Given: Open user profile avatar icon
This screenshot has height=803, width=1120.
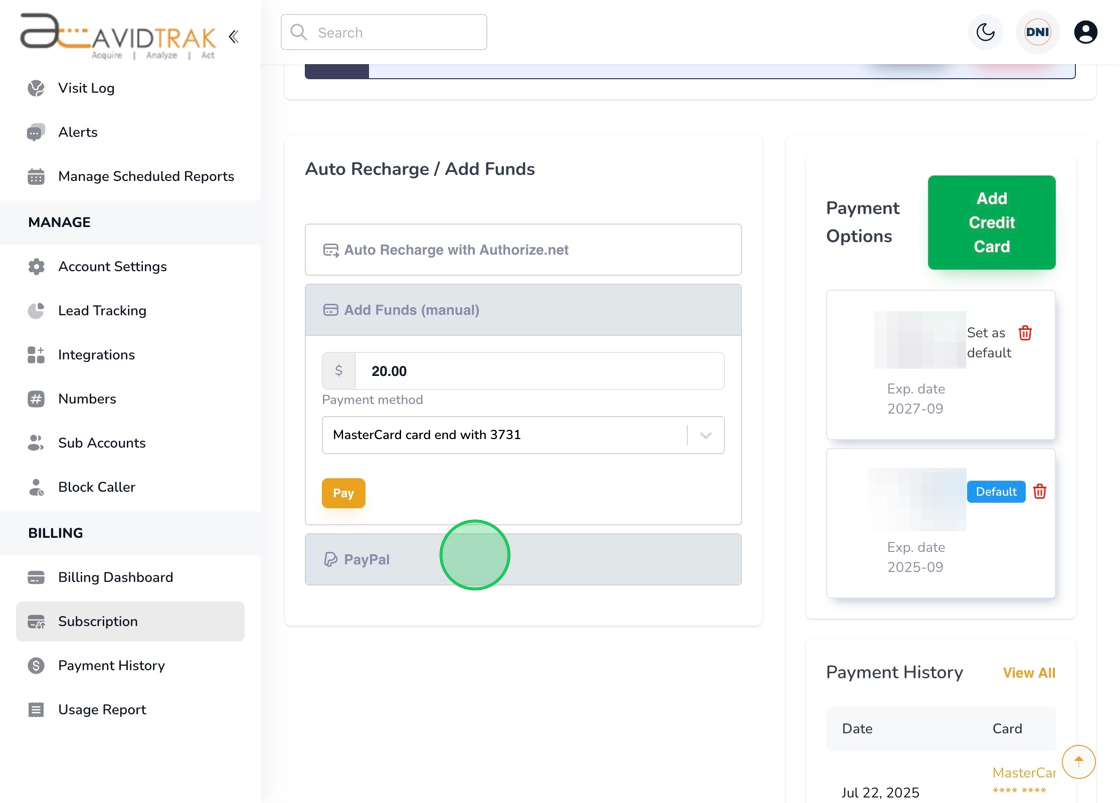Looking at the screenshot, I should coord(1086,32).
